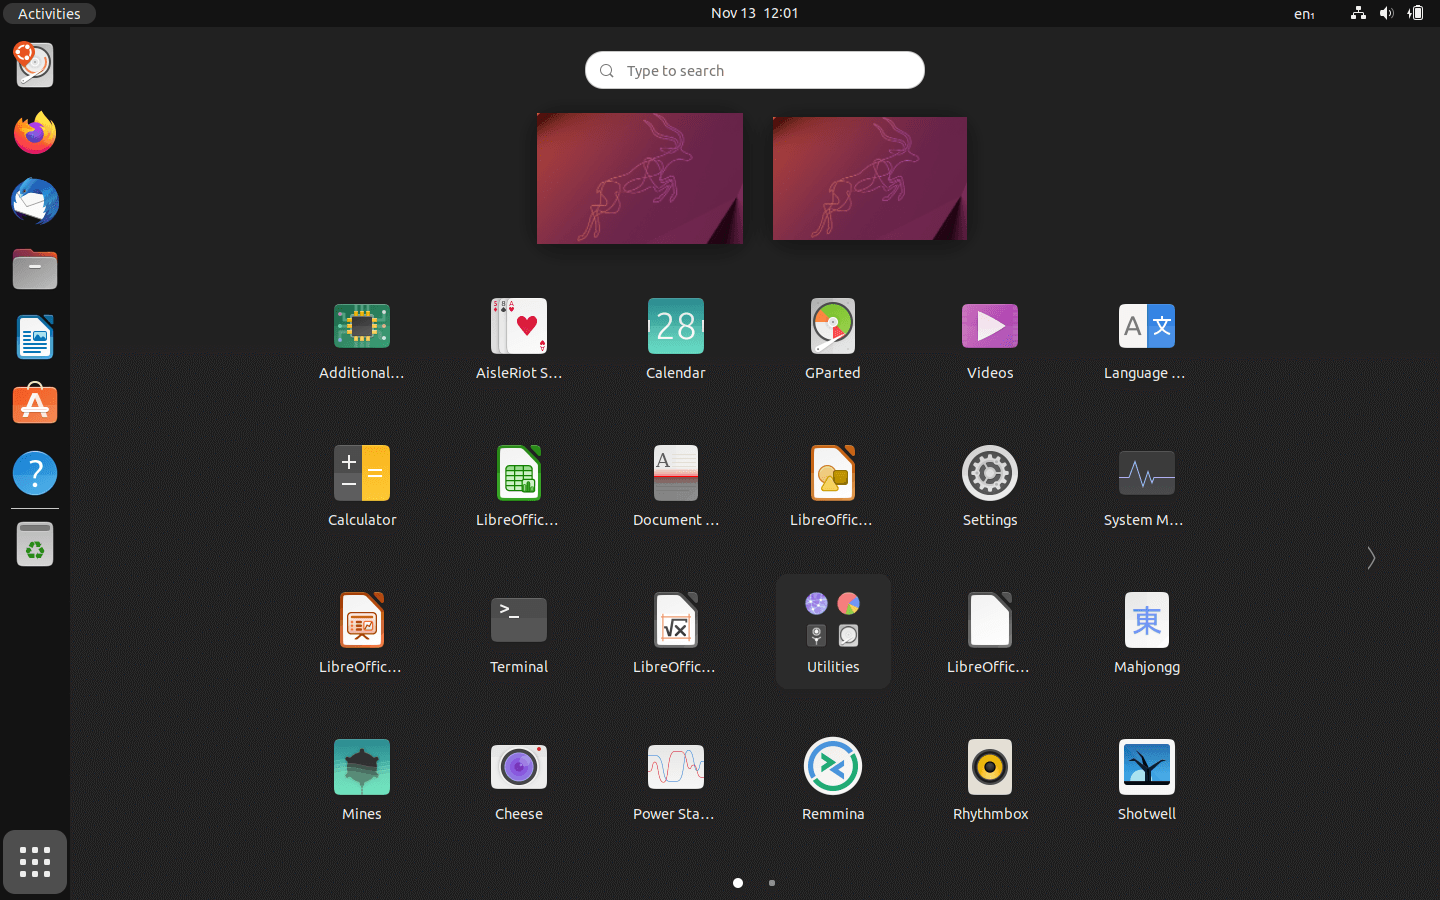The image size is (1440, 900).
Task: Click the disk icon with Ubuntu logo in dock
Action: tap(35, 65)
